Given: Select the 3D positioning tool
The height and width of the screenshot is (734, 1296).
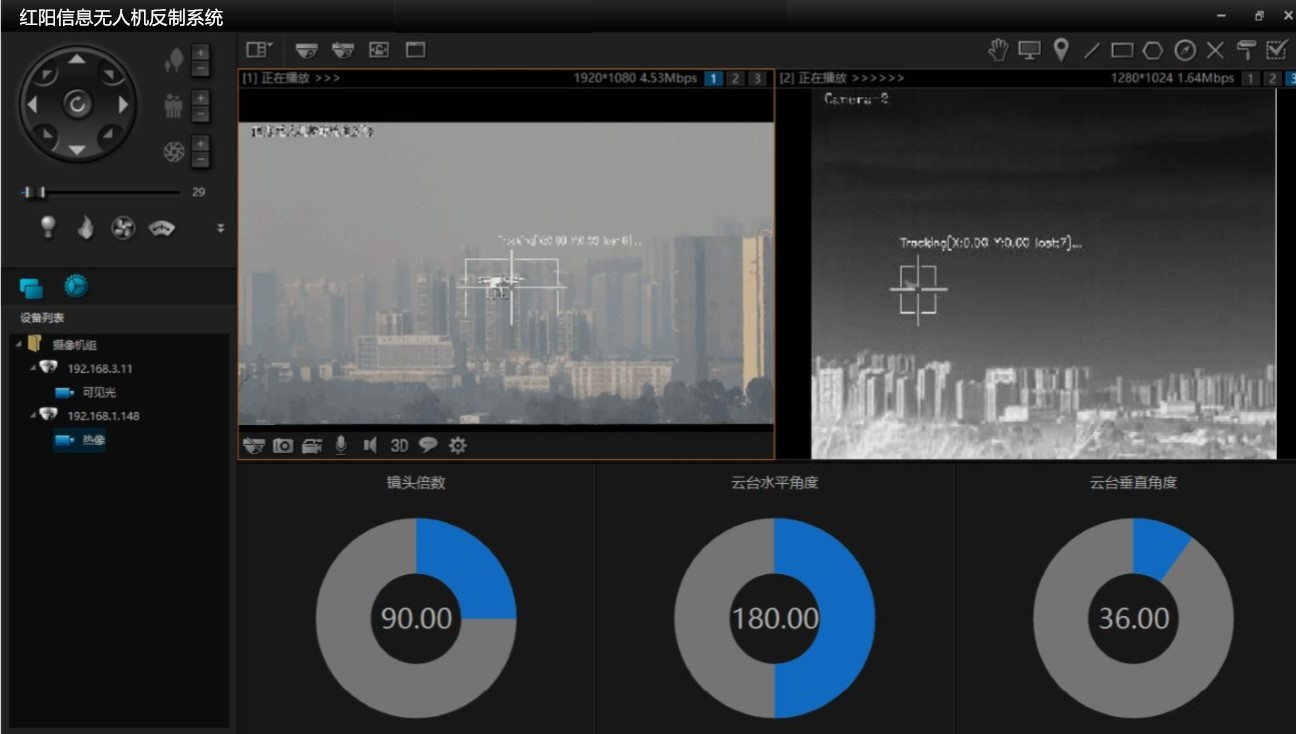Looking at the screenshot, I should click(400, 445).
